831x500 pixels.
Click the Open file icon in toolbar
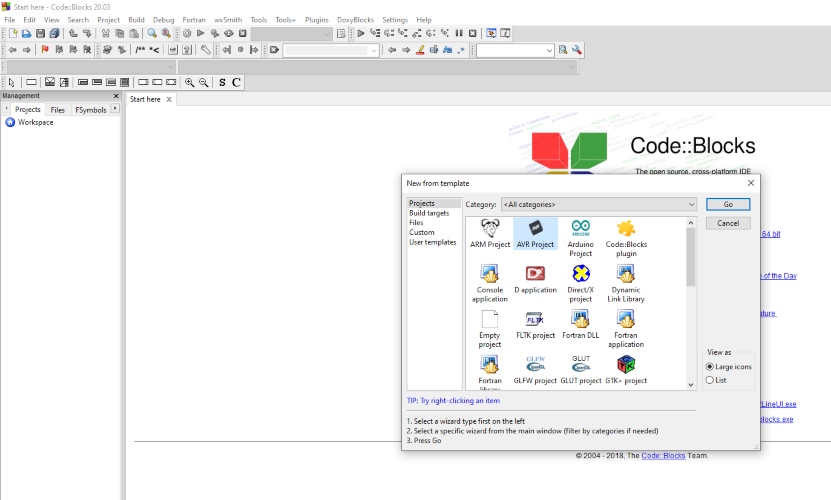(26, 33)
